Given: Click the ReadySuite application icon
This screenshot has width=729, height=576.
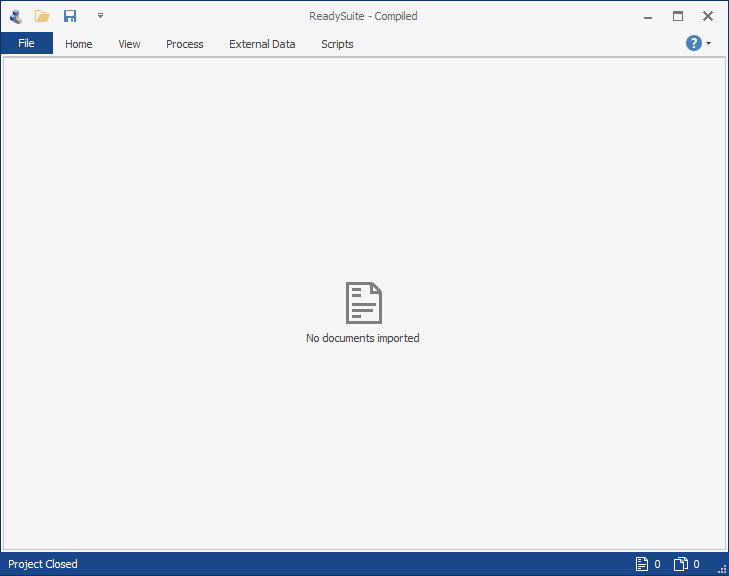Looking at the screenshot, I should tap(16, 16).
